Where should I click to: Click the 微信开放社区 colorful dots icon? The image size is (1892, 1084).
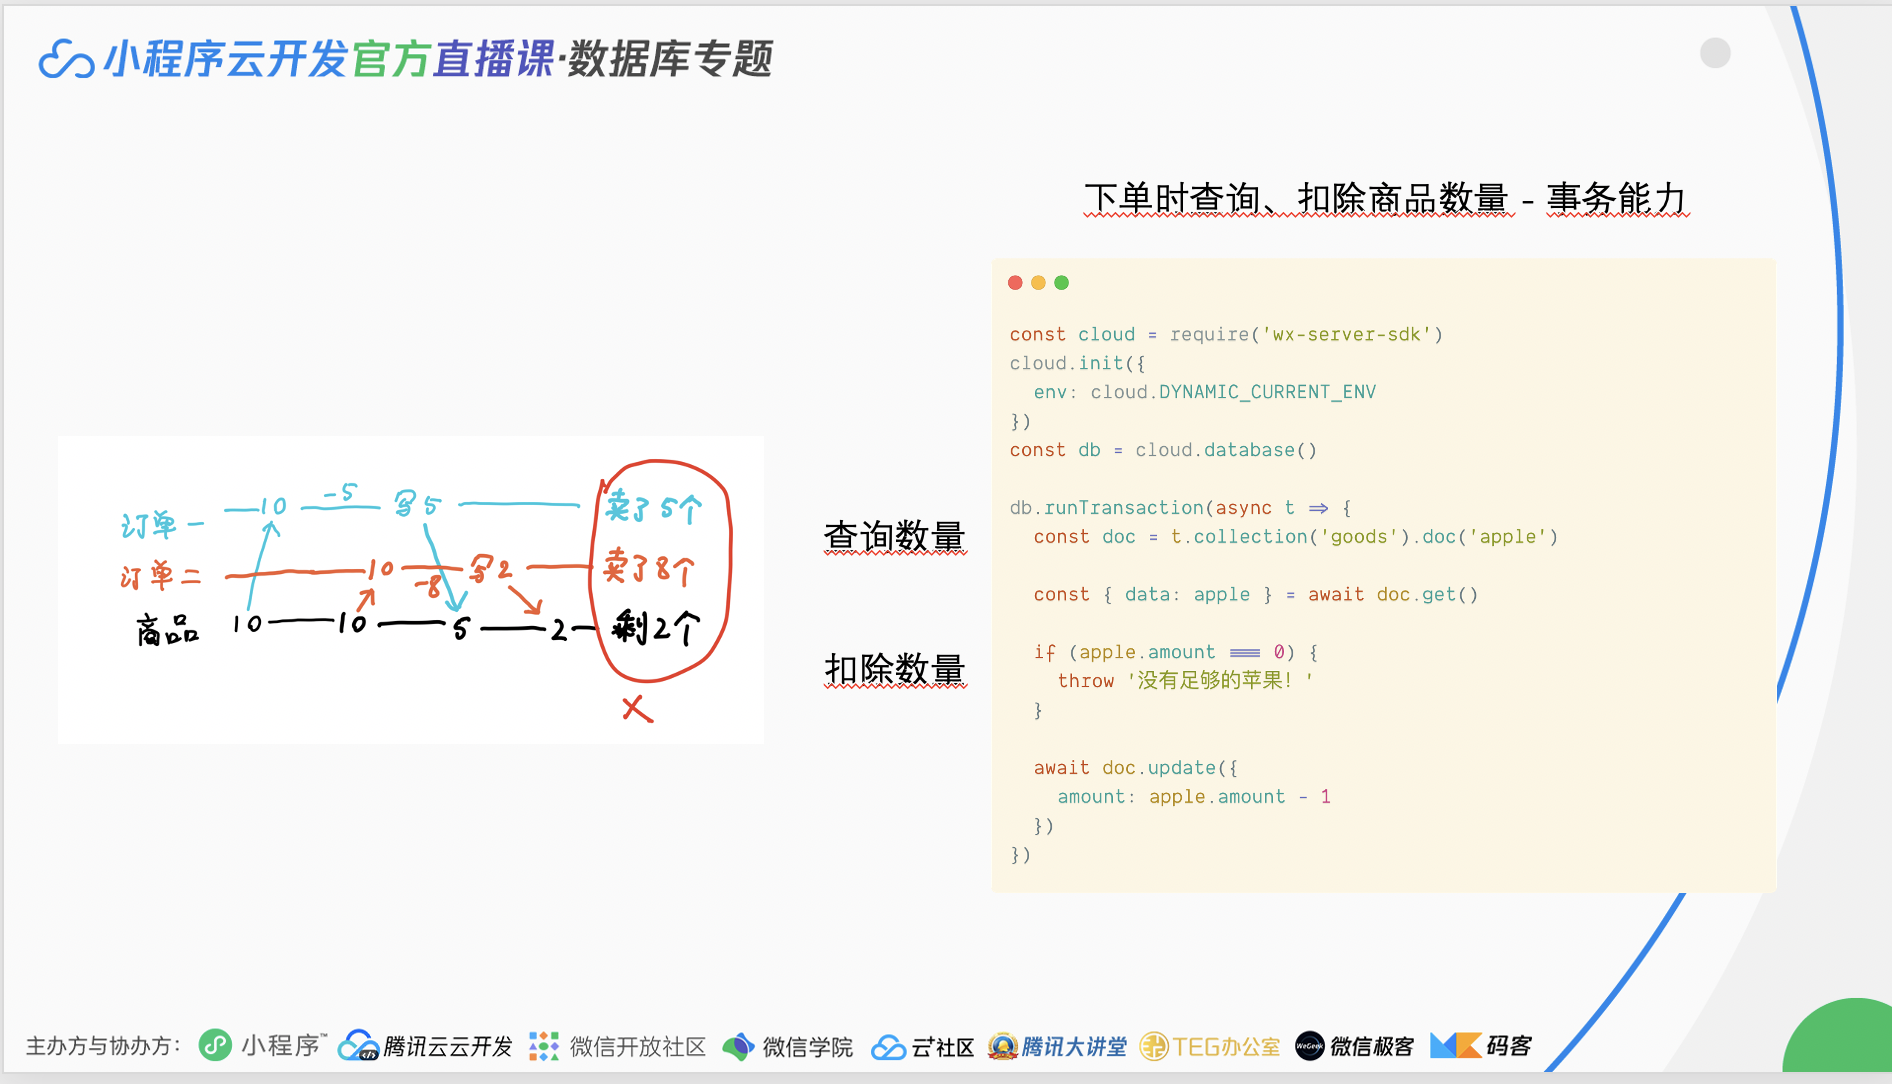click(544, 1046)
